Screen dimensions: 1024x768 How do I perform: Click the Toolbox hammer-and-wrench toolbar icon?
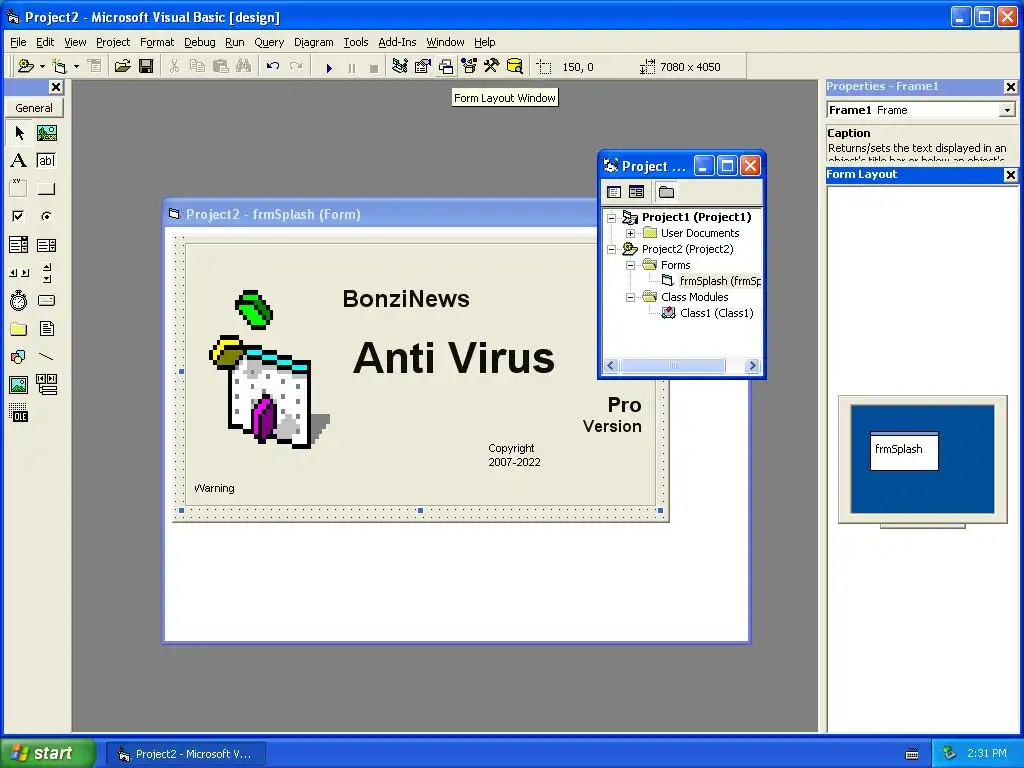491,66
